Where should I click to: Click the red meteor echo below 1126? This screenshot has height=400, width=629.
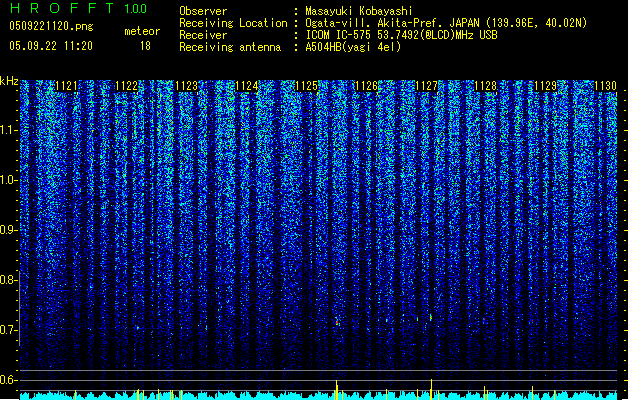click(337, 322)
